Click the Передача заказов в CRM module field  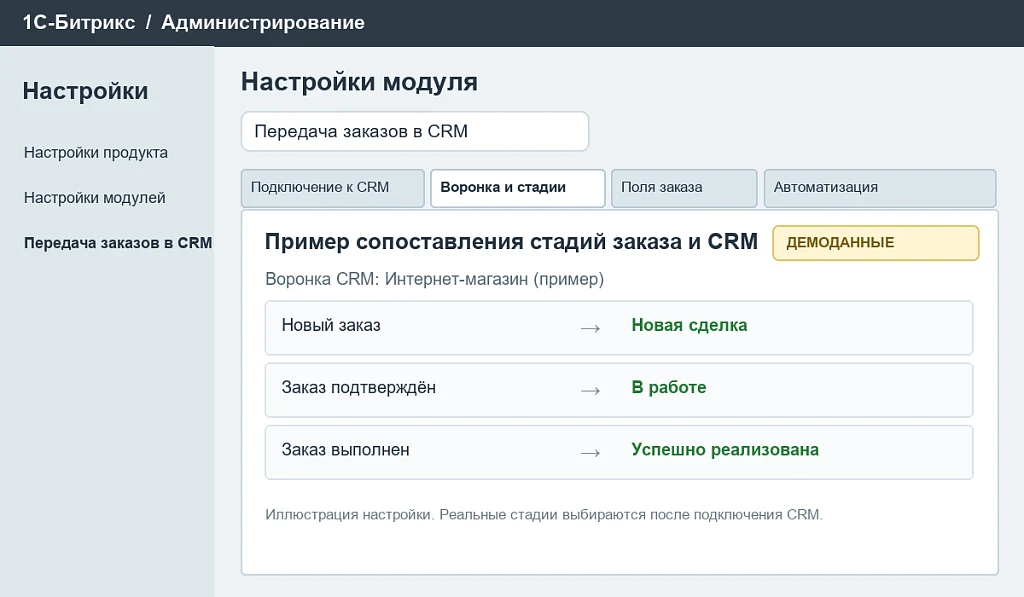pyautogui.click(x=415, y=131)
